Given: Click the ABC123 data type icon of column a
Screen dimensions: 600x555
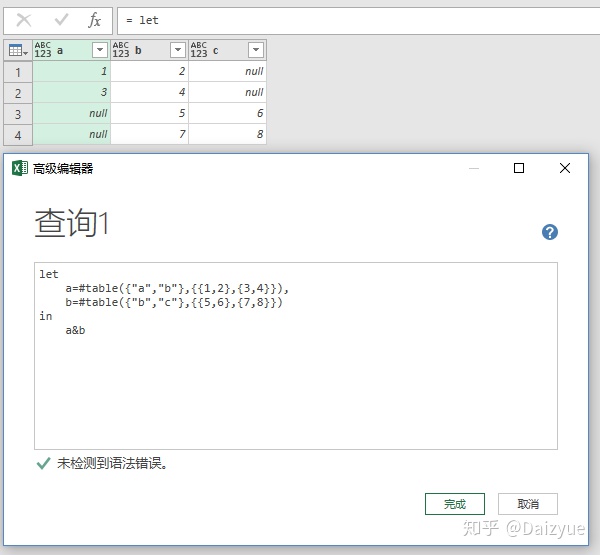Looking at the screenshot, I should tap(43, 50).
